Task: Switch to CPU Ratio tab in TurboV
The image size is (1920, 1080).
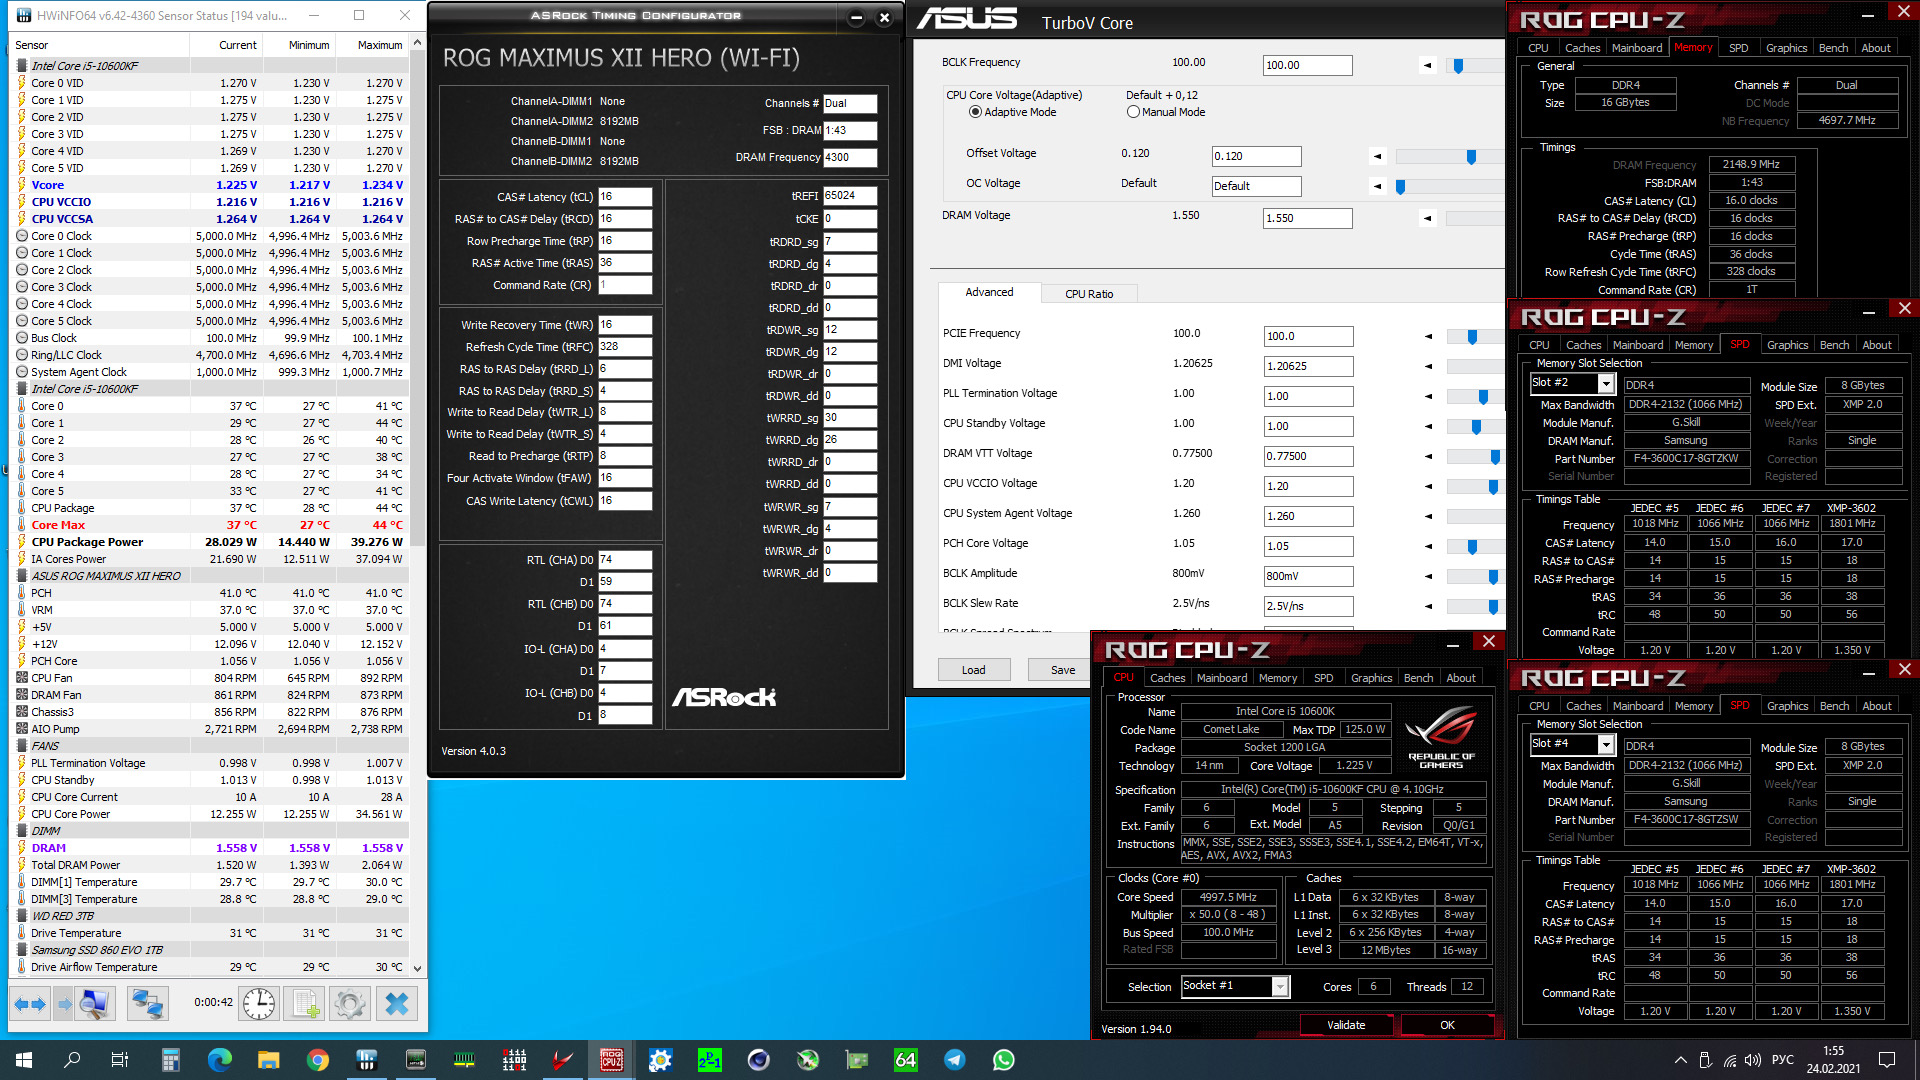Action: [x=1088, y=294]
